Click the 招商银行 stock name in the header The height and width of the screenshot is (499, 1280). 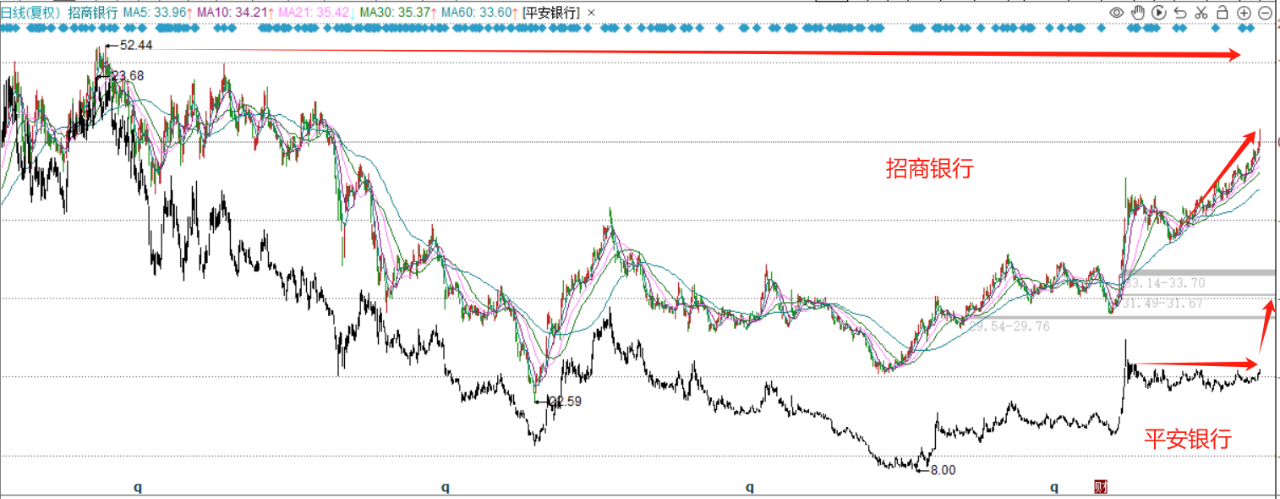pos(93,13)
